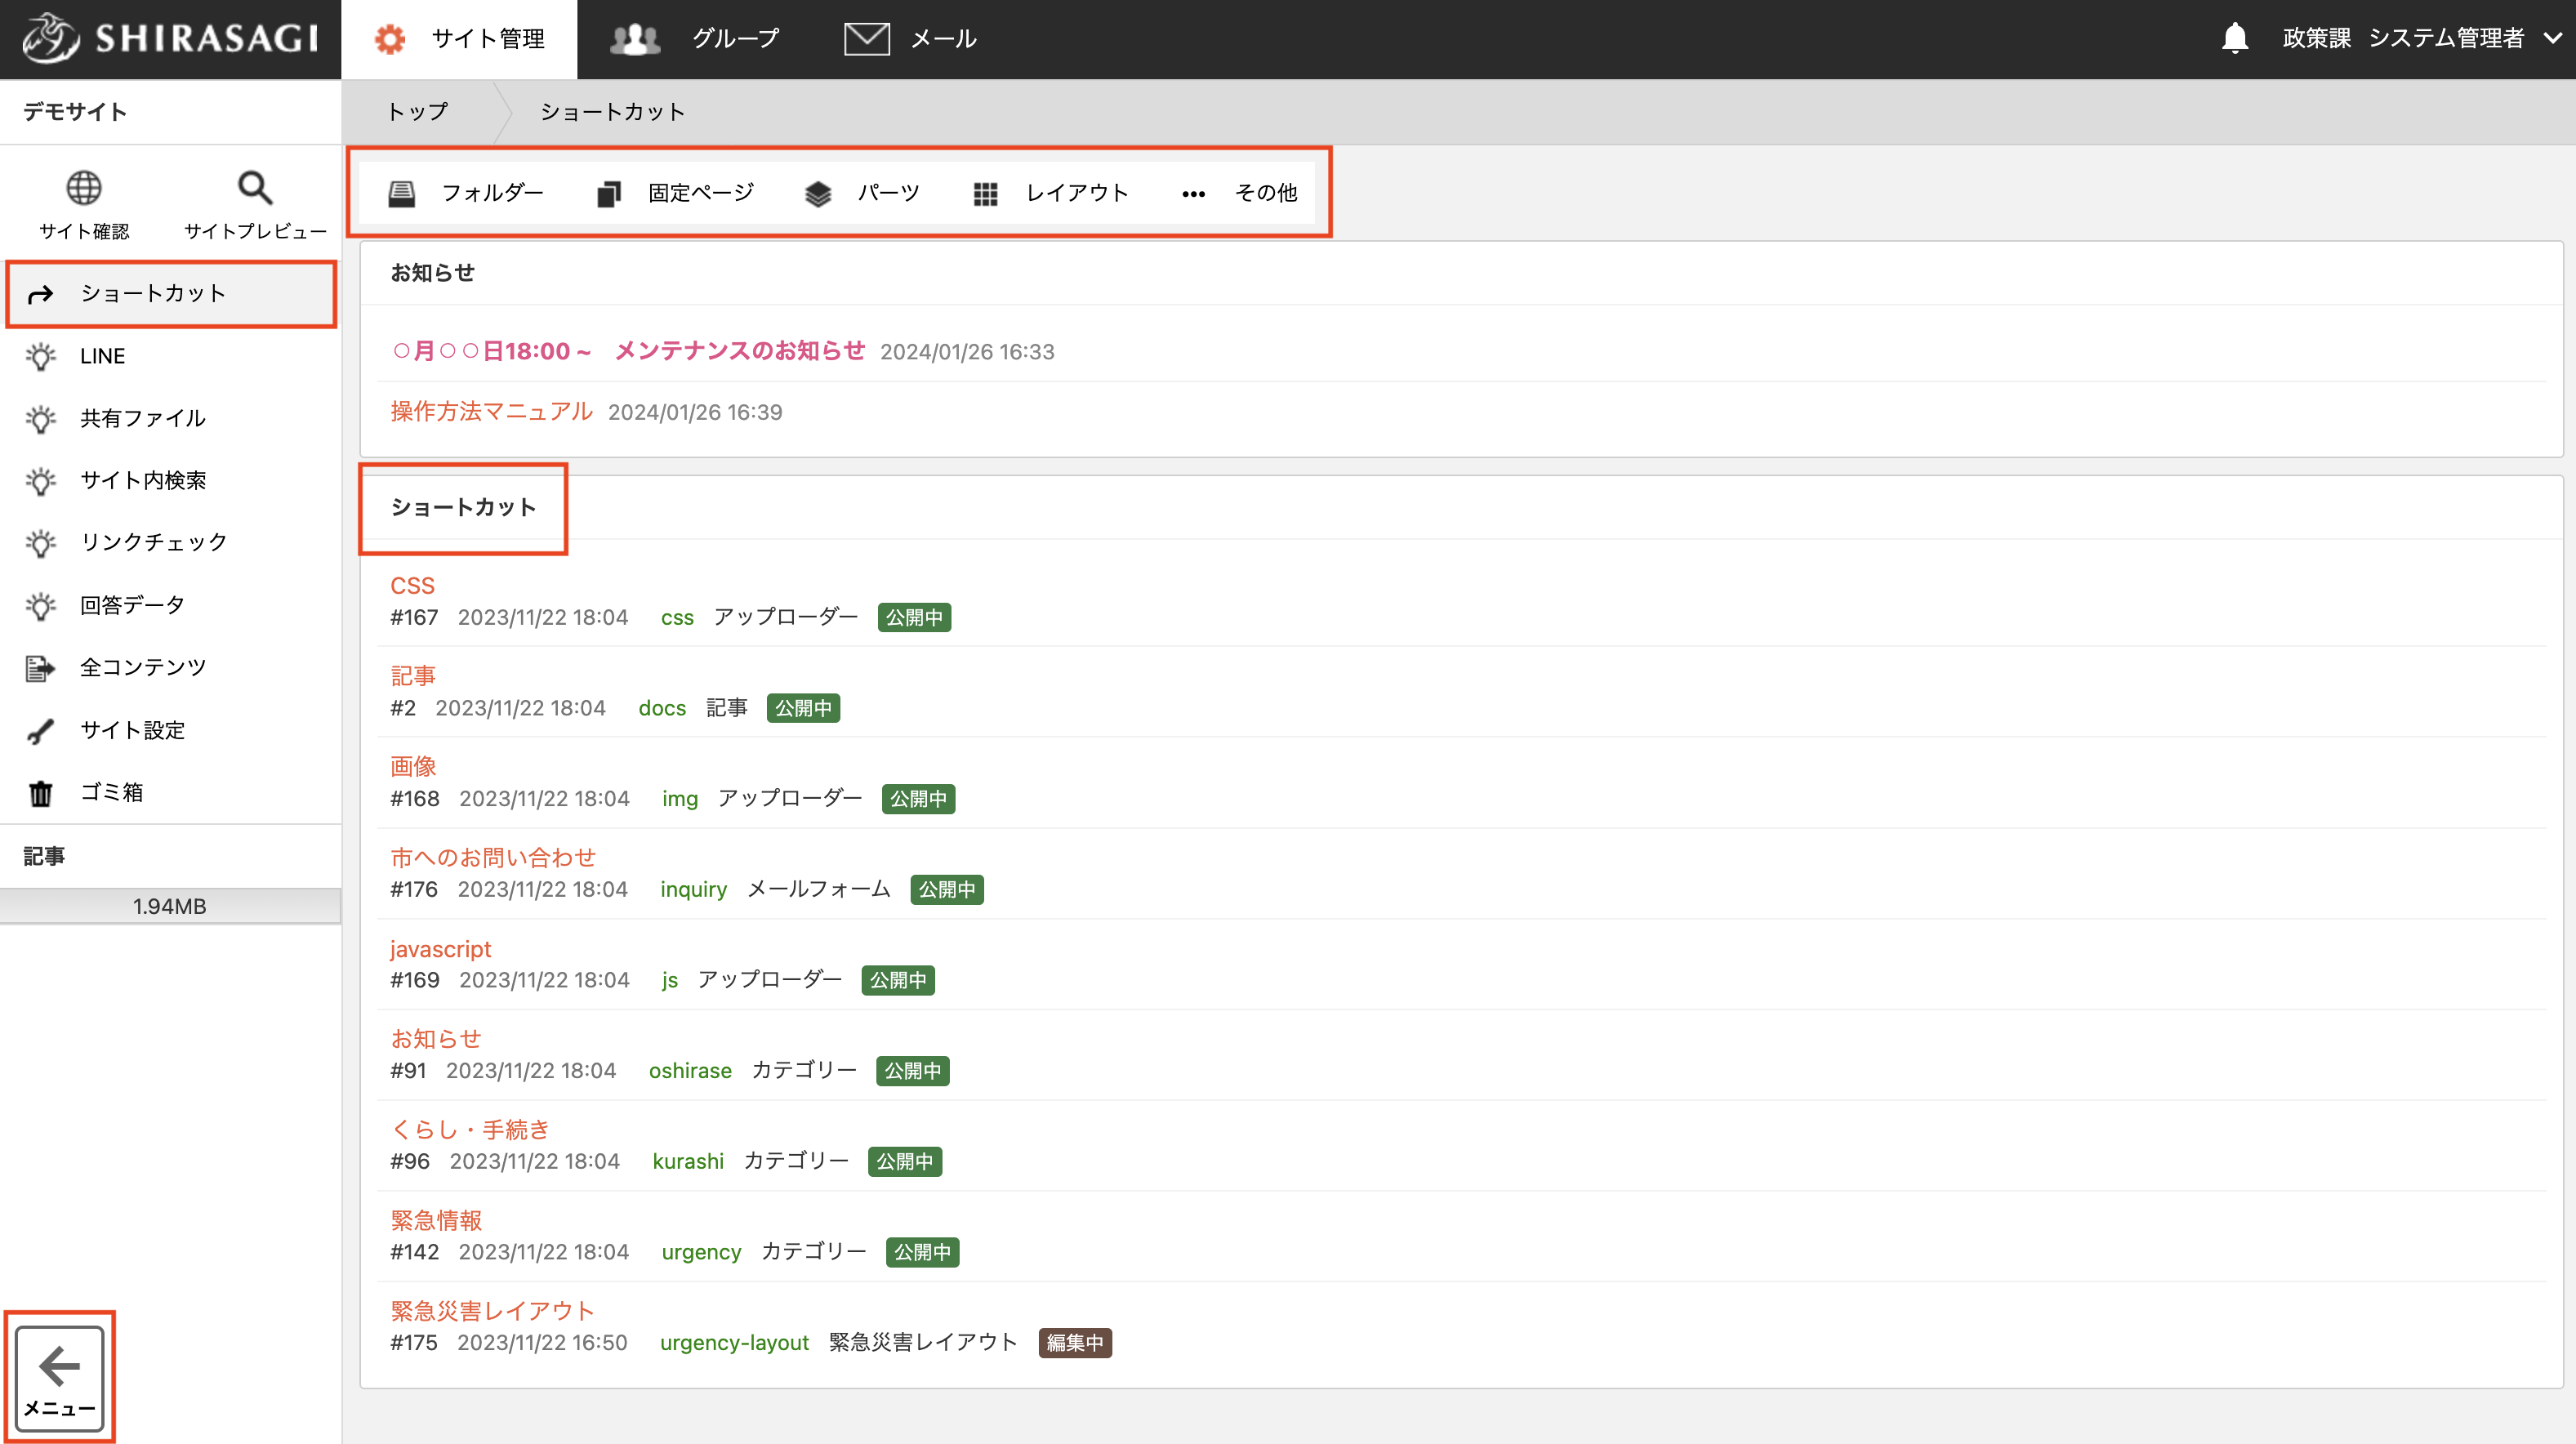Open the Group people icon
Image resolution: width=2576 pixels, height=1444 pixels.
[635, 39]
